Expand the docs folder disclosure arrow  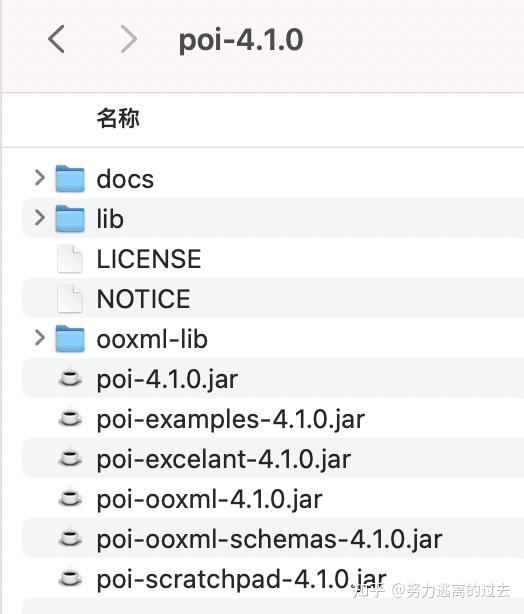tap(40, 178)
